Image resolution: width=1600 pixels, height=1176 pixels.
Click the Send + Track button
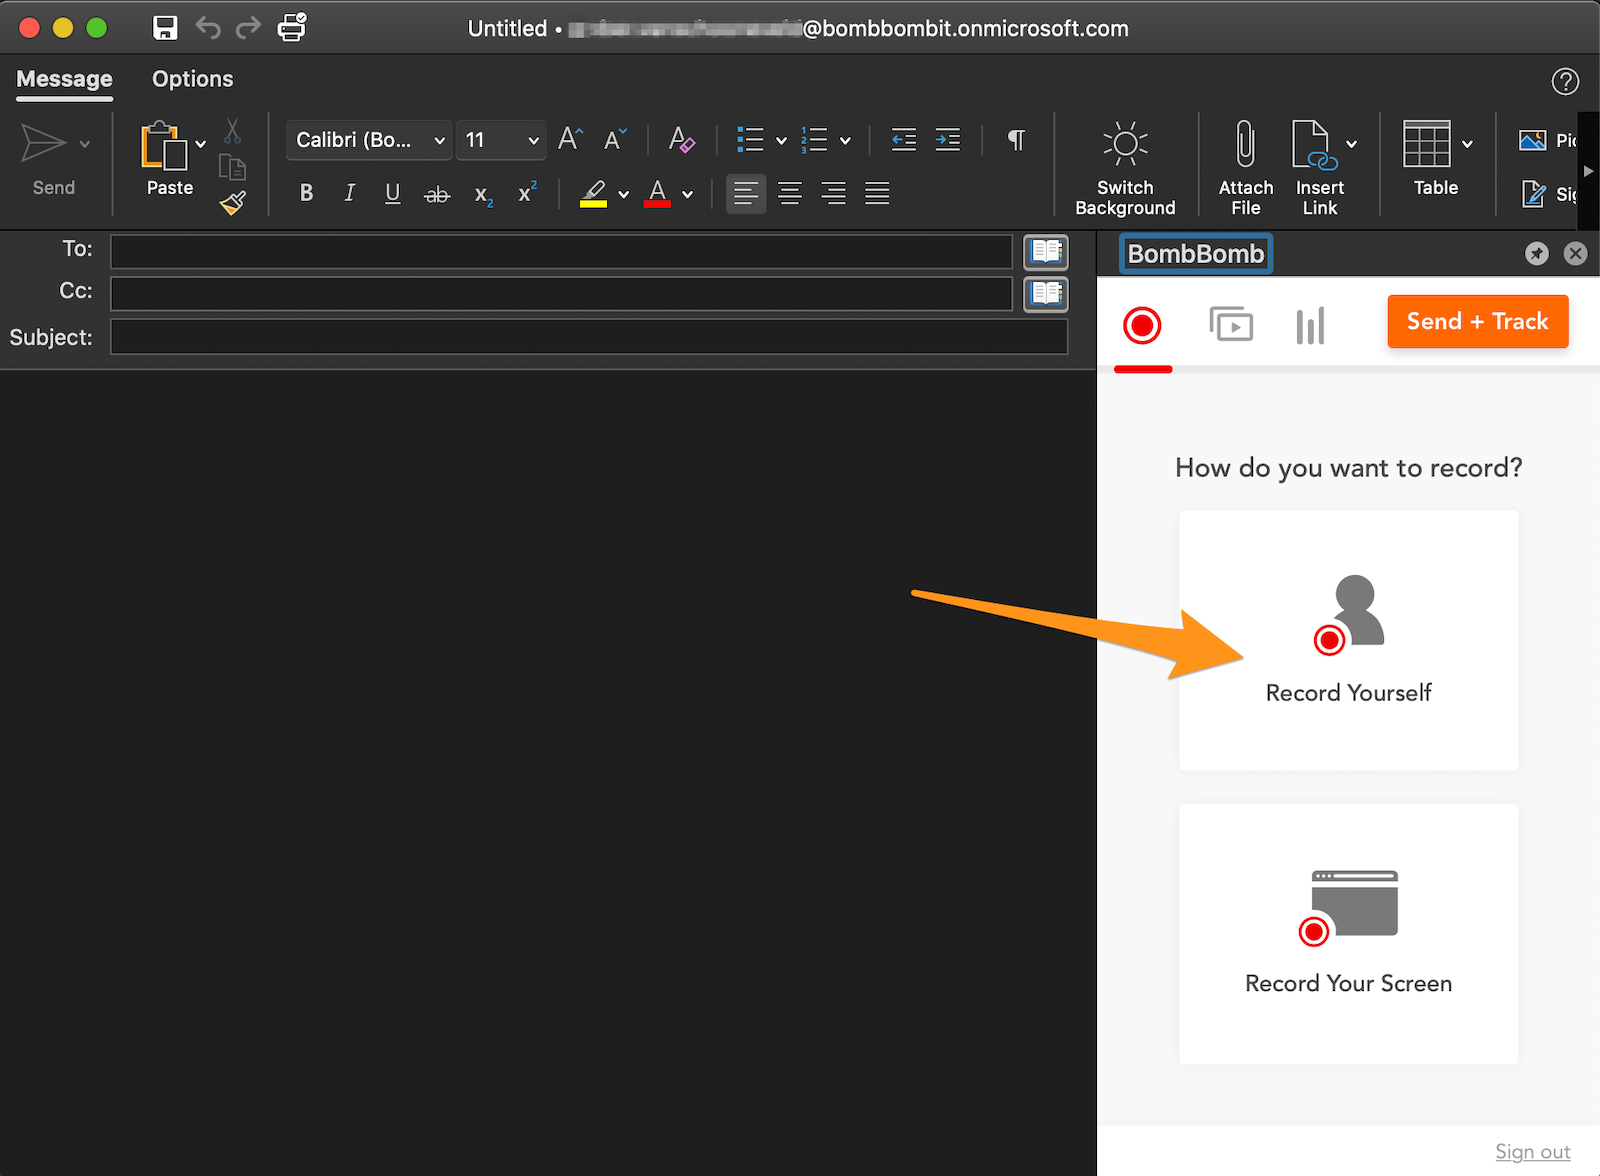(1477, 321)
